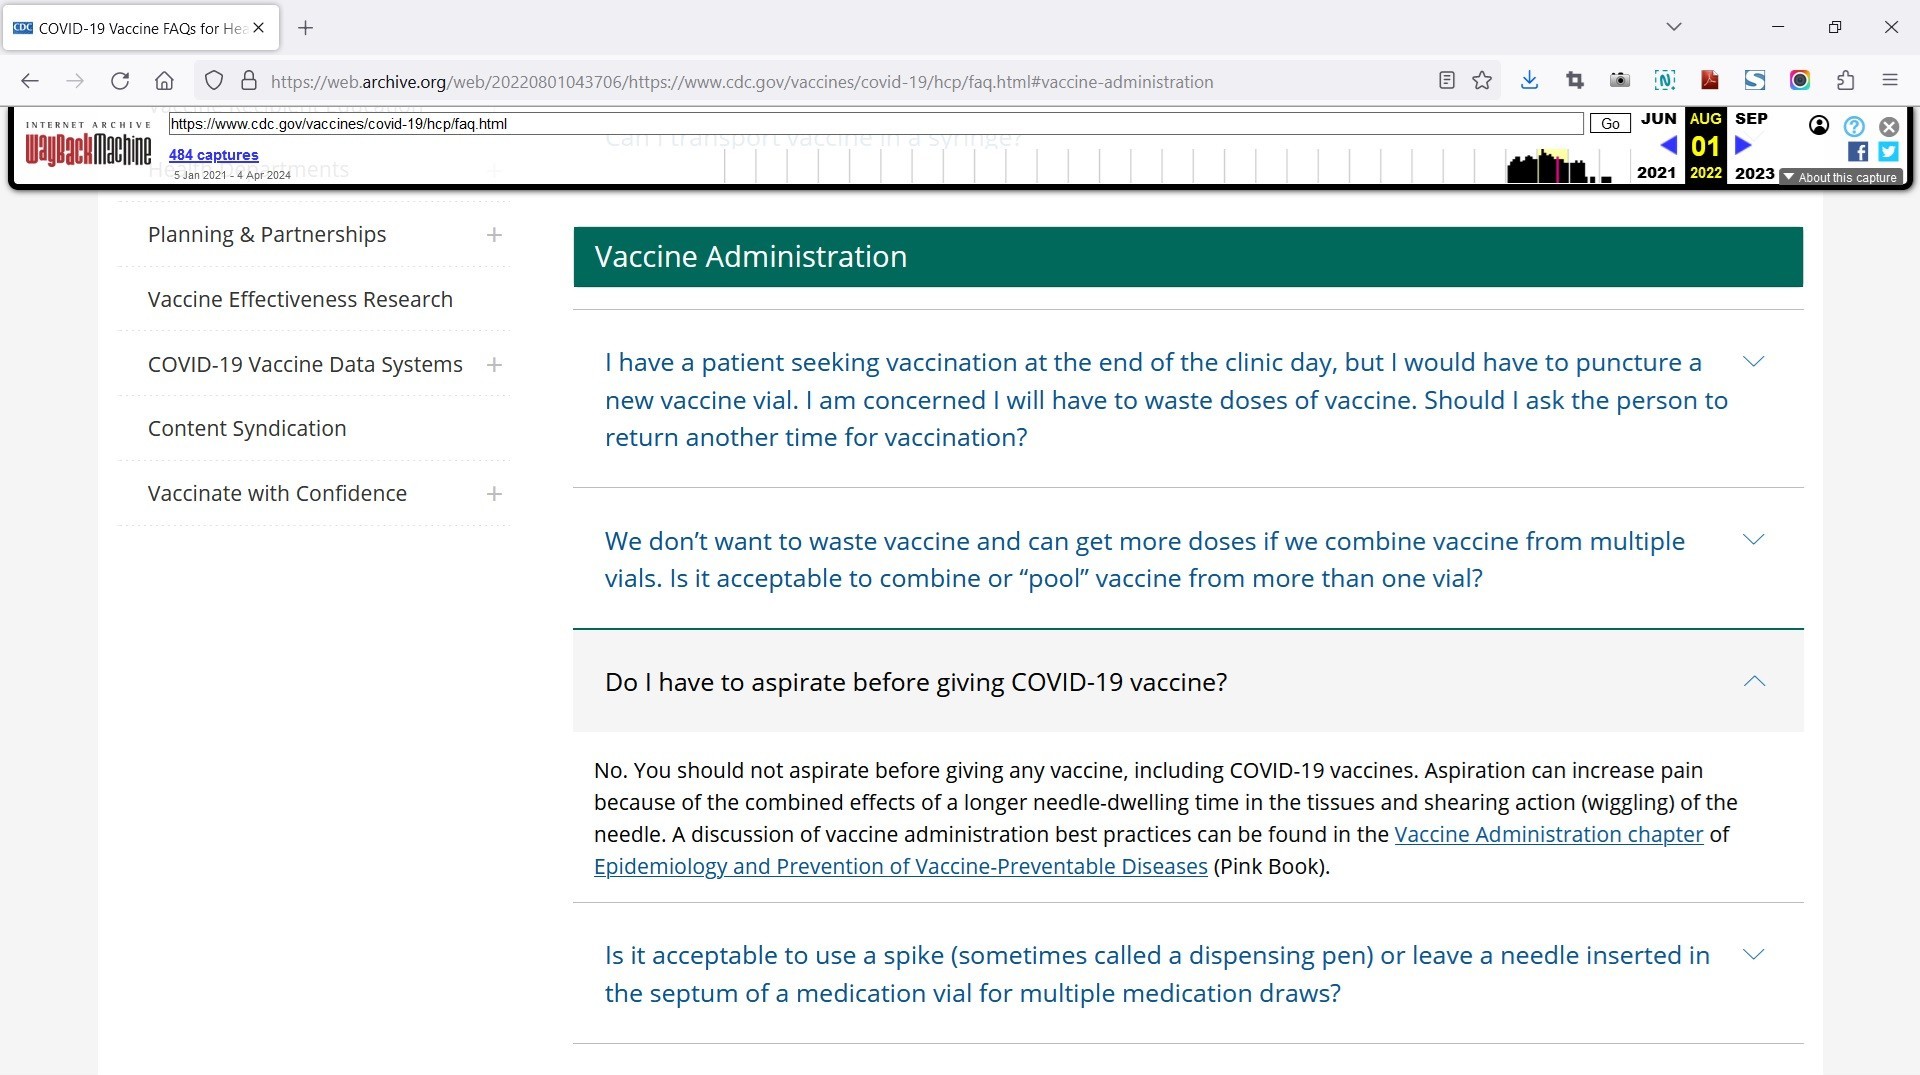Open the About this capture dropdown
This screenshot has height=1075, width=1920.
(x=1840, y=177)
